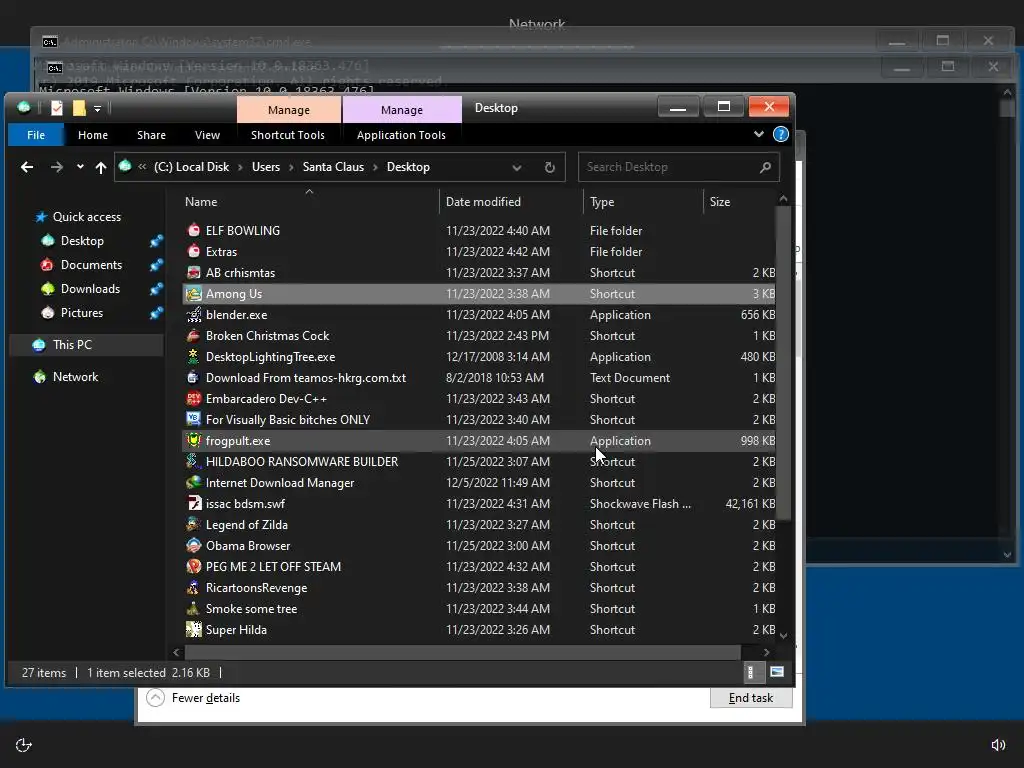Image resolution: width=1024 pixels, height=768 pixels.
Task: Click chevron after Santa Claus in path
Action: point(376,167)
